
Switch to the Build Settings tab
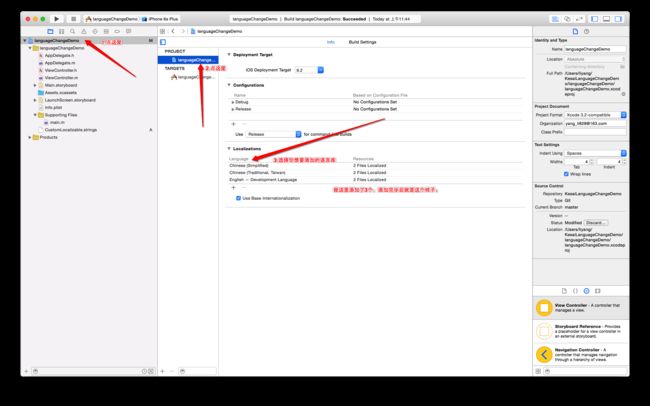[362, 42]
